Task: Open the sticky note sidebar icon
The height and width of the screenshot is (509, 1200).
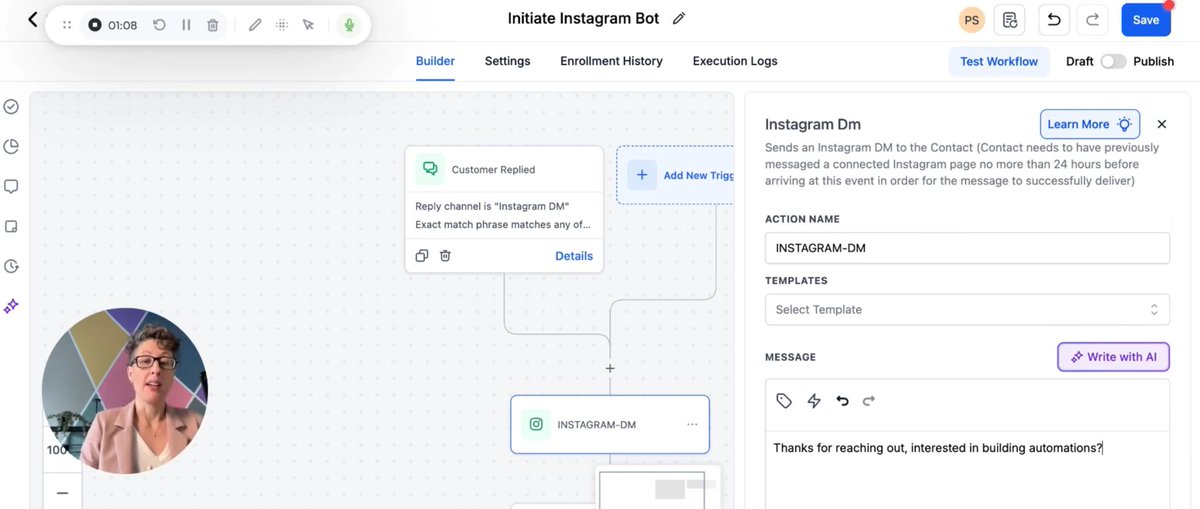Action: [x=12, y=226]
